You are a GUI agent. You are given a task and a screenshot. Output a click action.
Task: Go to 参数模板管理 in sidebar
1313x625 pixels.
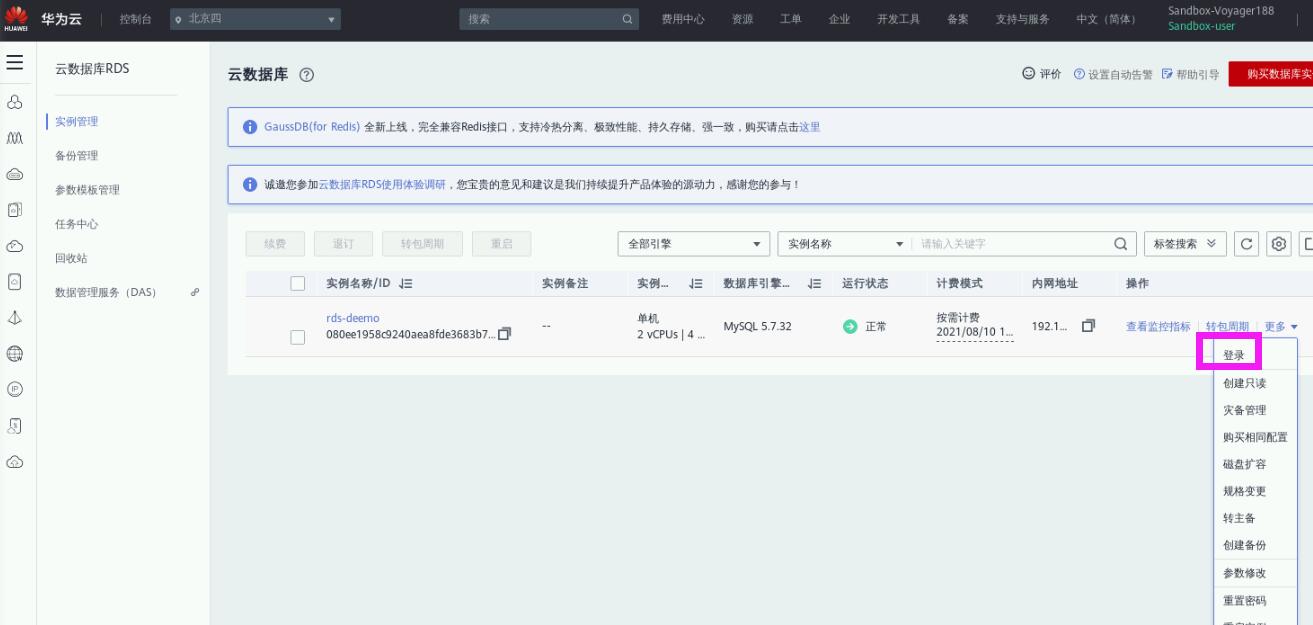coord(87,190)
